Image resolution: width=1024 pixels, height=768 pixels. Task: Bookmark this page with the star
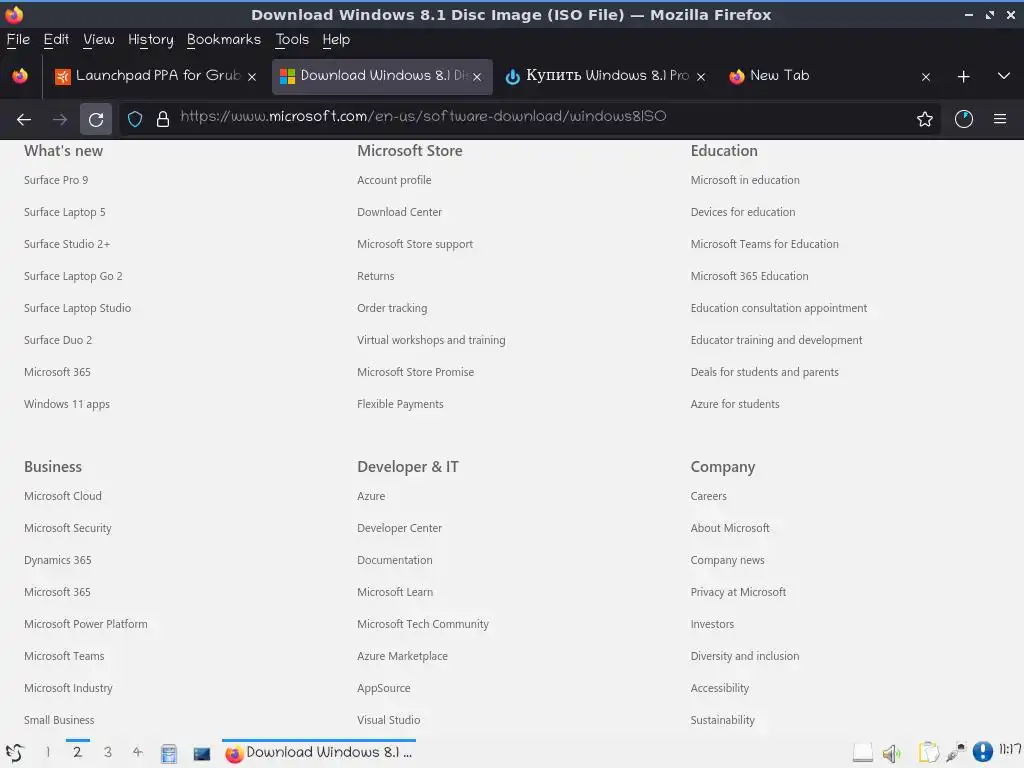point(925,119)
